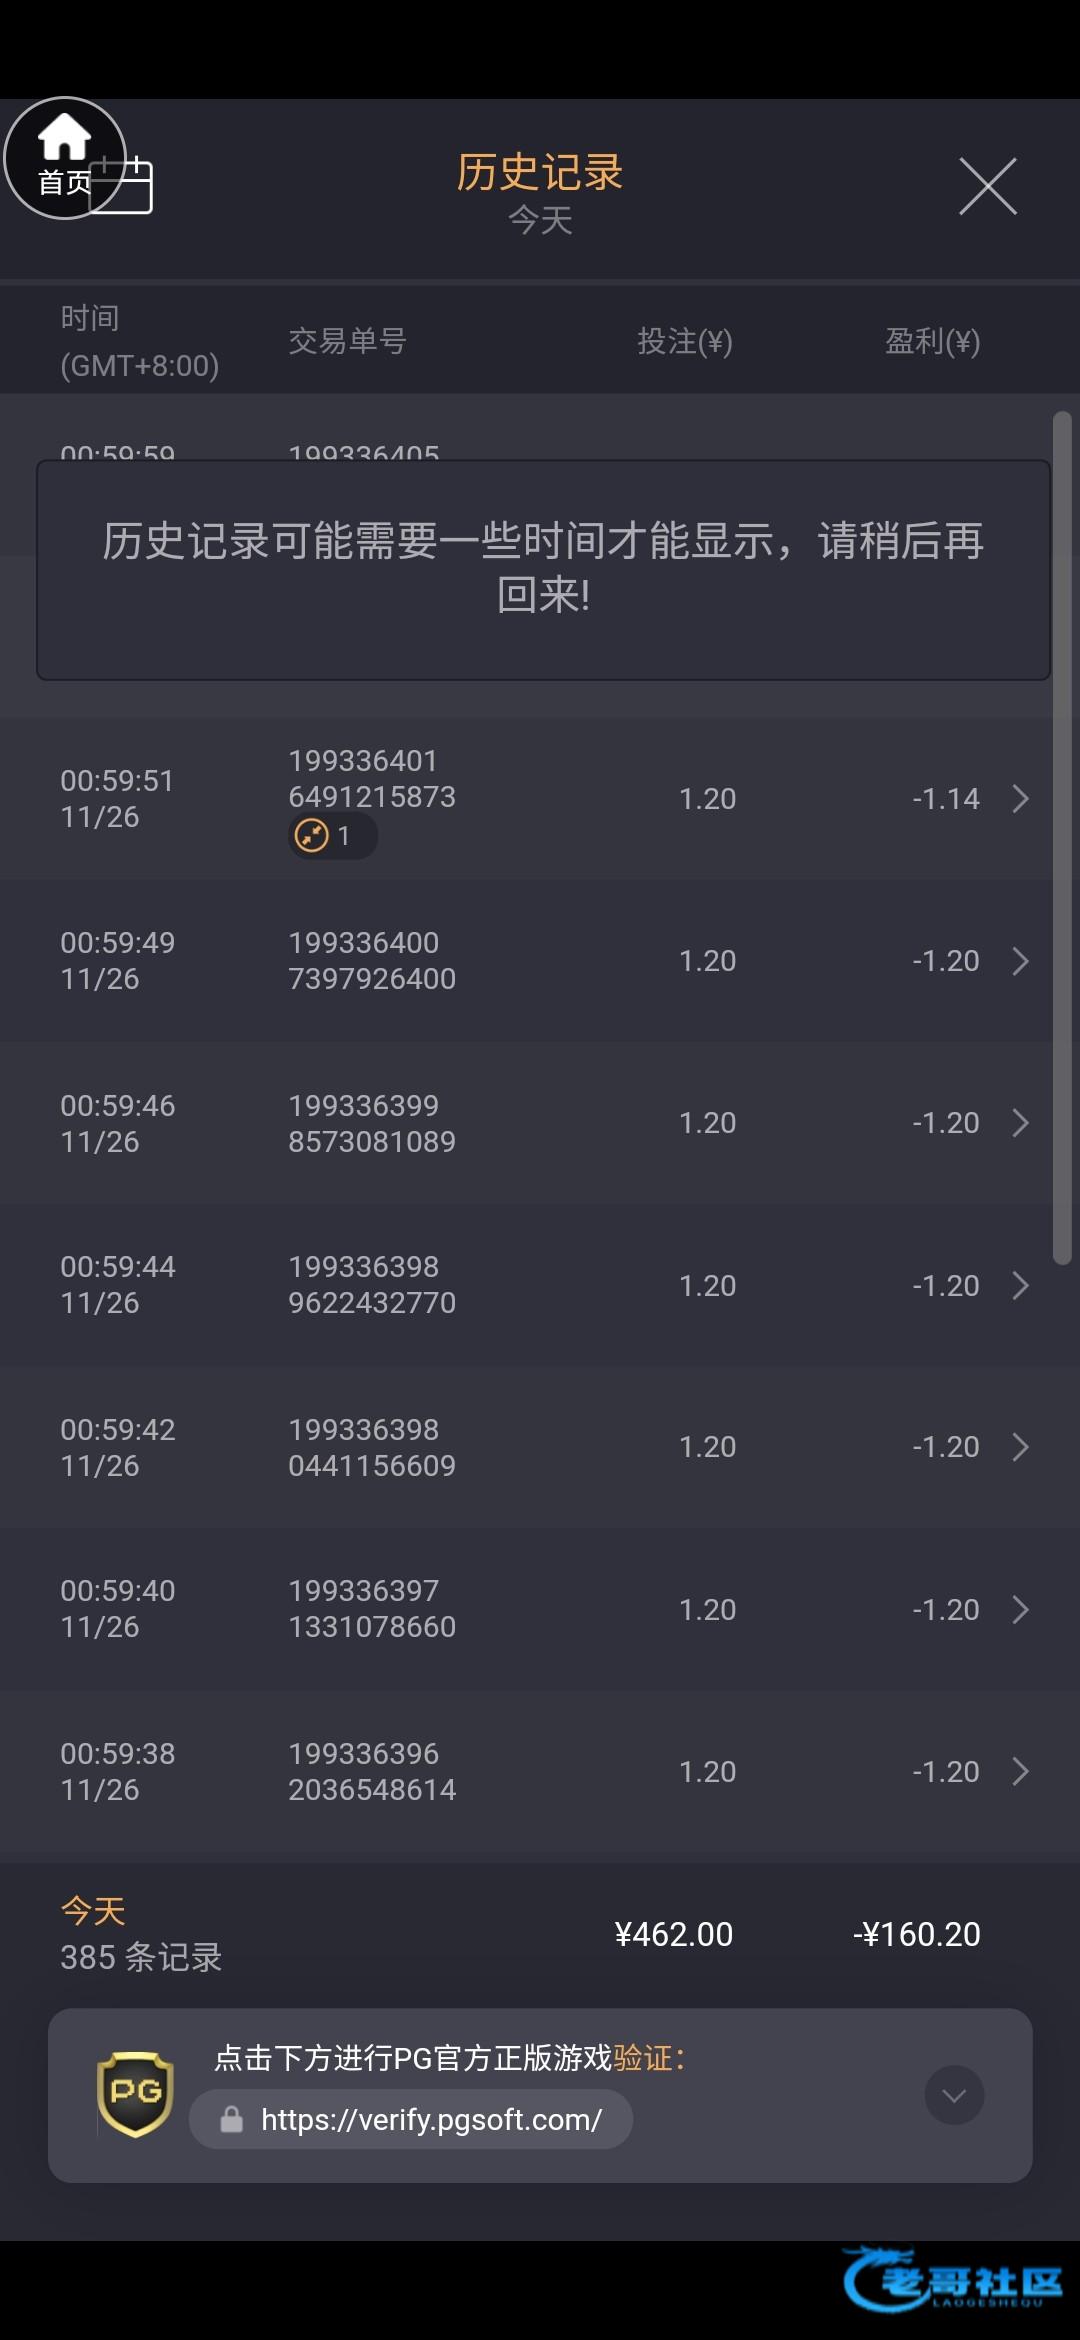Viewport: 1080px width, 2340px height.
Task: Open arrow for the 00:59:42 record
Action: (1020, 1447)
